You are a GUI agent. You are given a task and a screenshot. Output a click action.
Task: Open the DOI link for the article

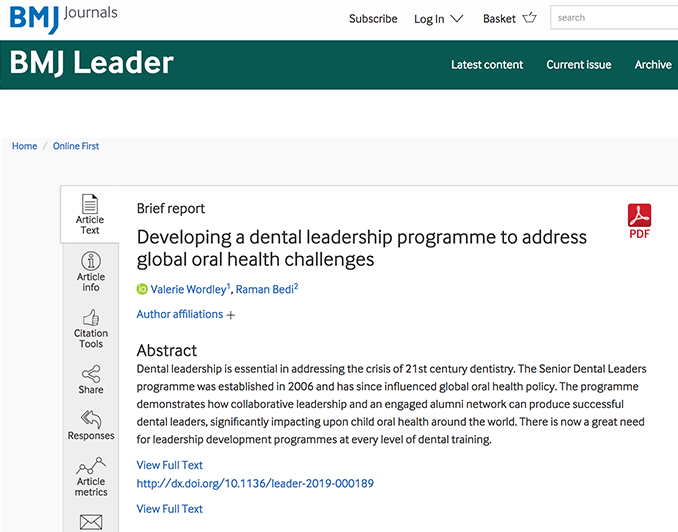point(255,484)
